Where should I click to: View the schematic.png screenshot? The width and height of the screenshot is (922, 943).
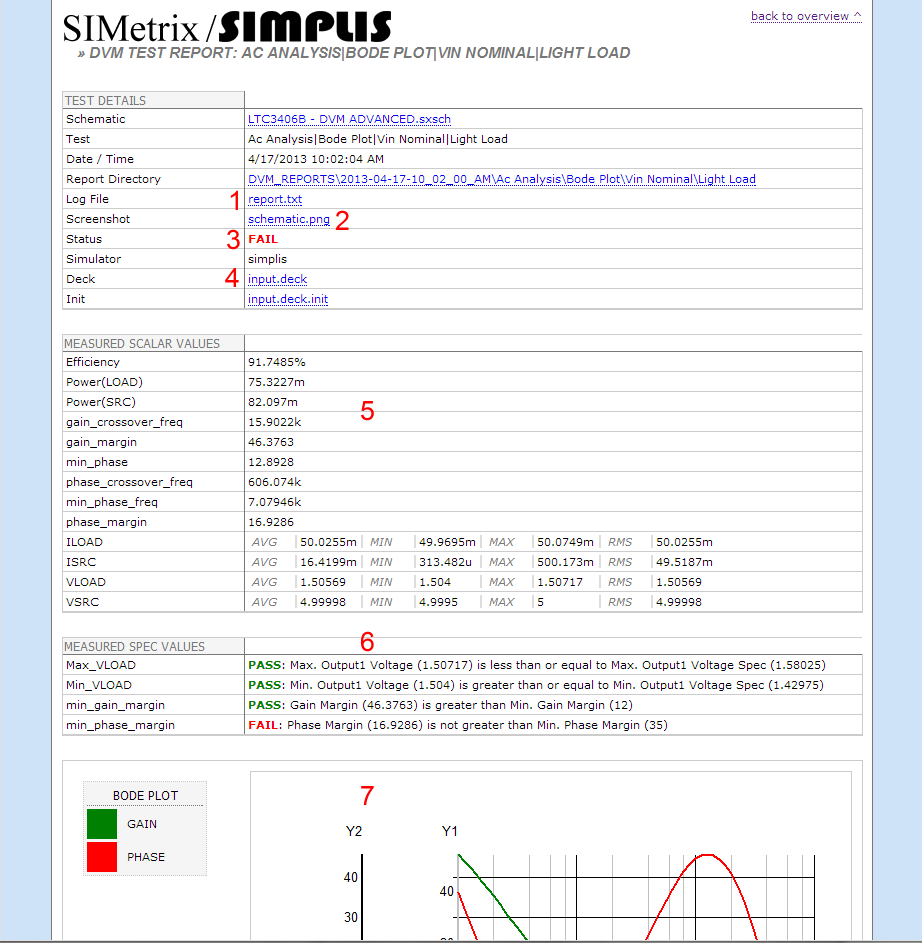(x=289, y=218)
